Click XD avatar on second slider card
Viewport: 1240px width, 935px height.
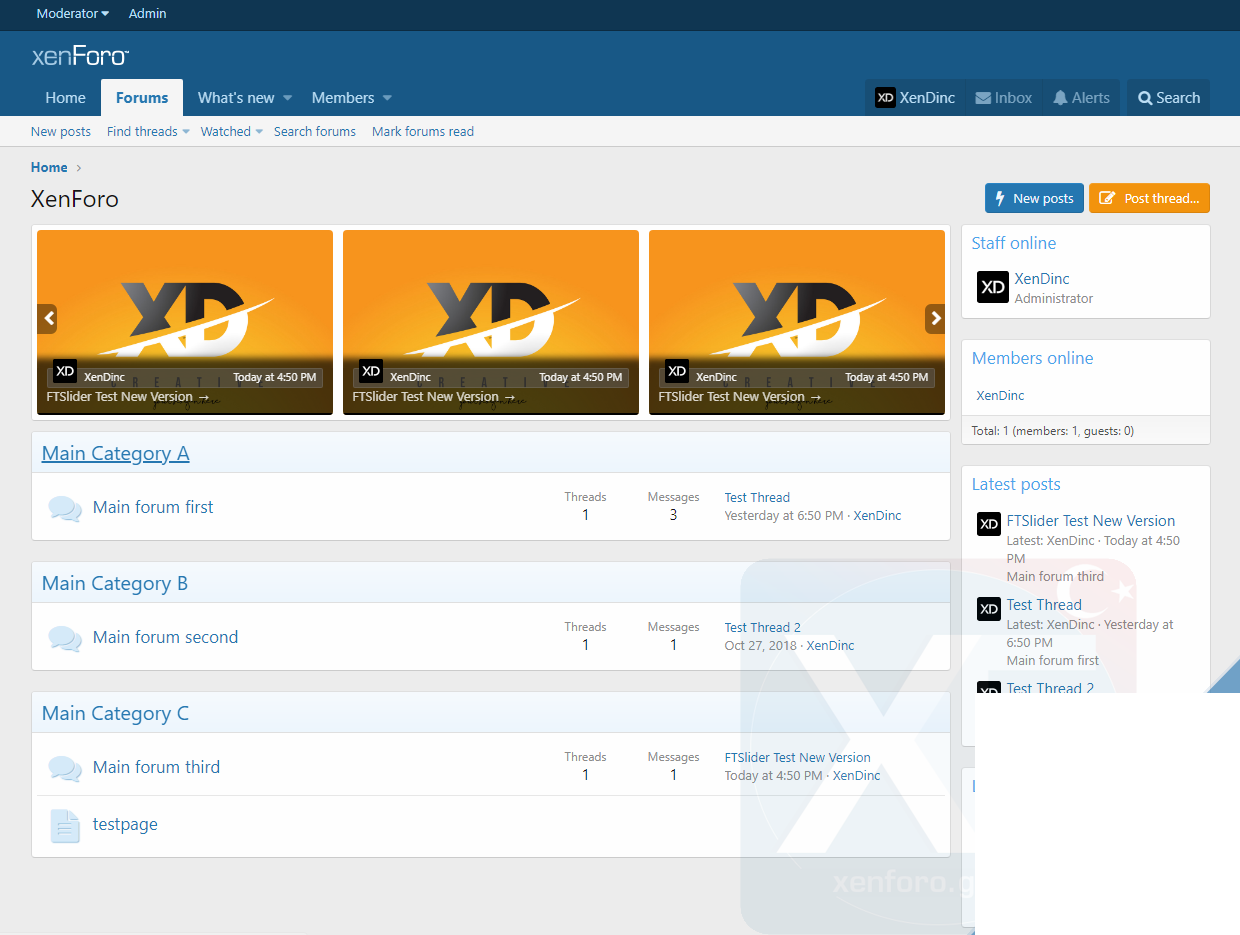[371, 371]
